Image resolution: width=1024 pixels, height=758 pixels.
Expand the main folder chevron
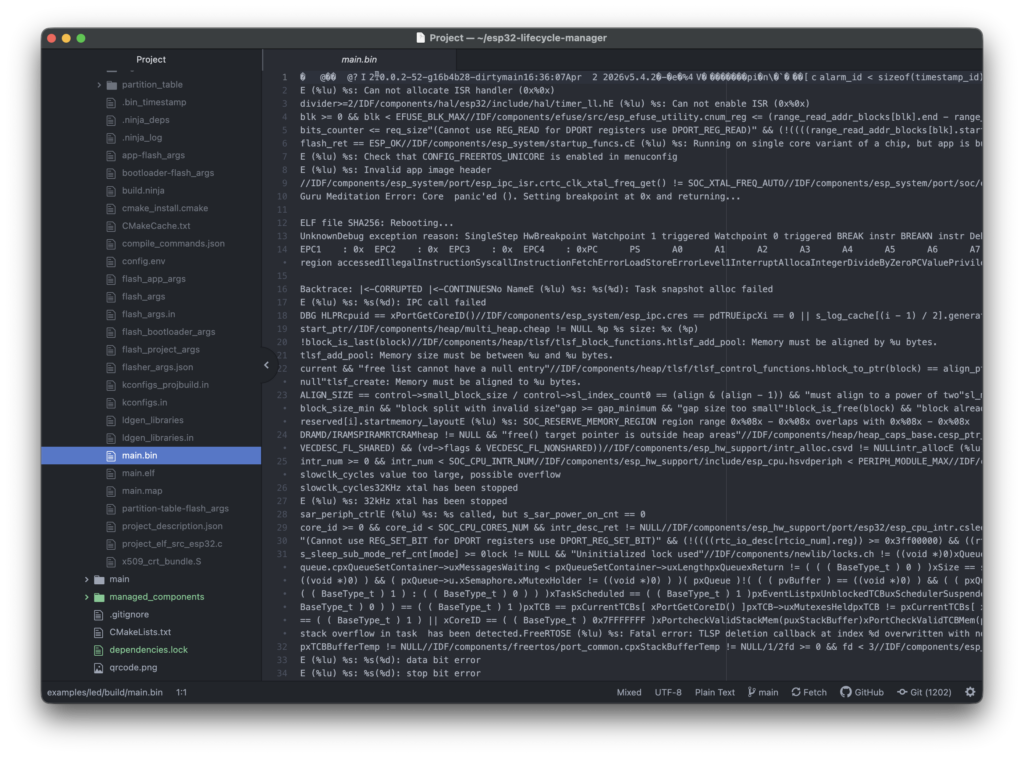[86, 579]
